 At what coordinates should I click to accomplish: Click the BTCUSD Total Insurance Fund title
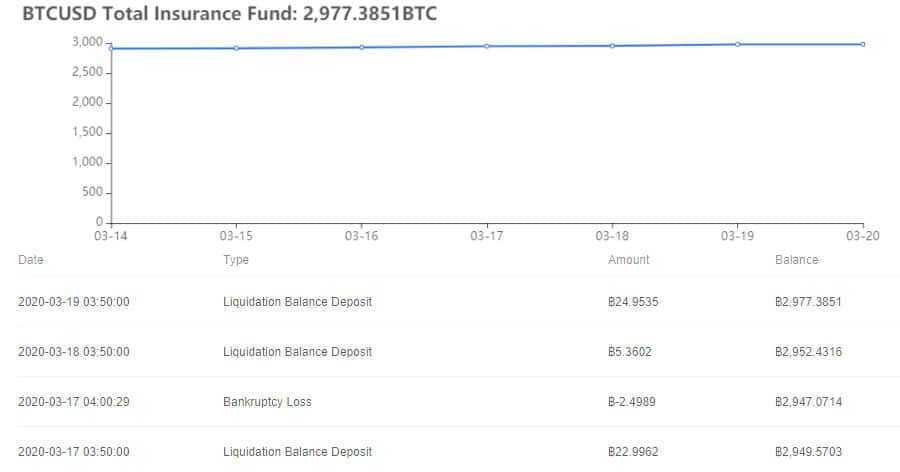point(229,15)
